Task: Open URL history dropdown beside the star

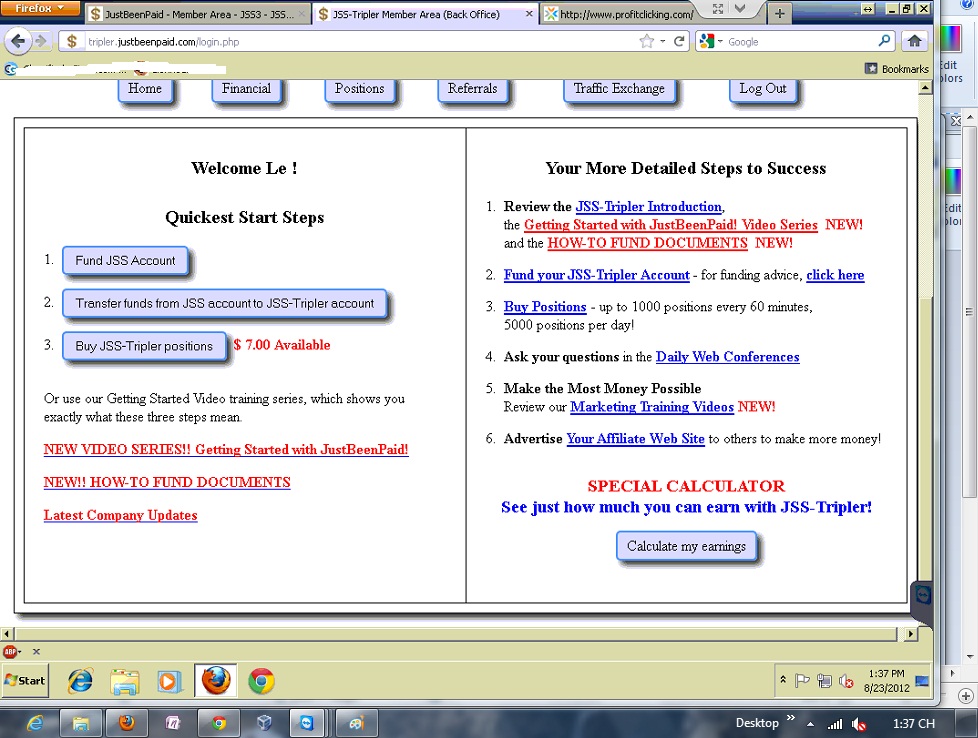Action: tap(662, 42)
